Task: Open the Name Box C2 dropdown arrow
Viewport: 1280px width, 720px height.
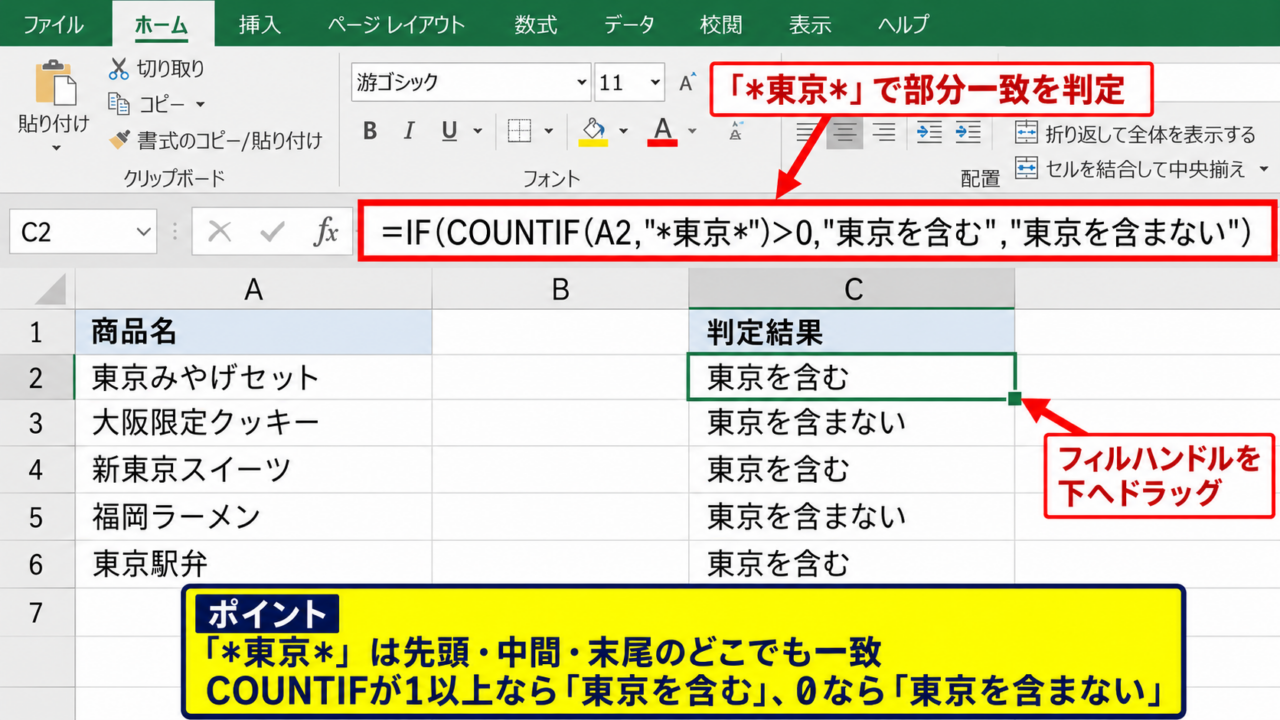Action: coord(143,233)
